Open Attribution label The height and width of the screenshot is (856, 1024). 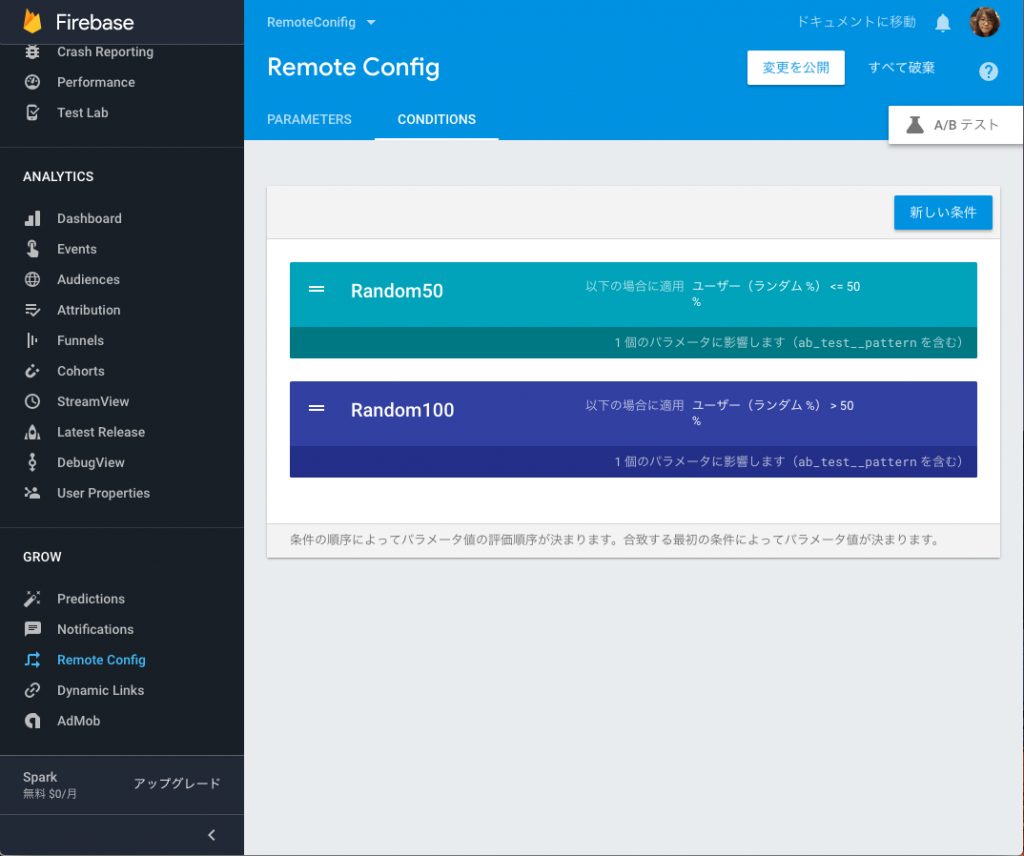pyautogui.click(x=88, y=310)
